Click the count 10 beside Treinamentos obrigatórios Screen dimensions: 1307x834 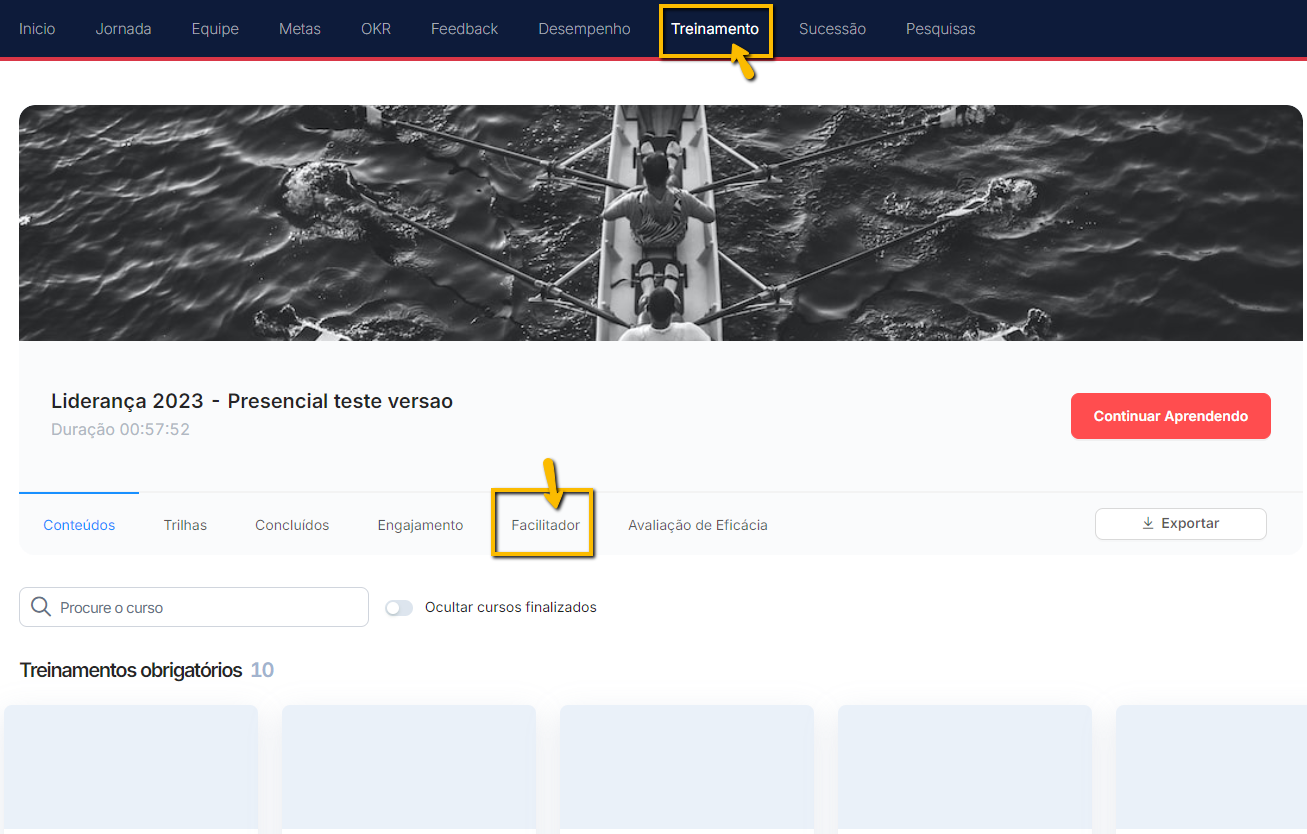point(262,670)
